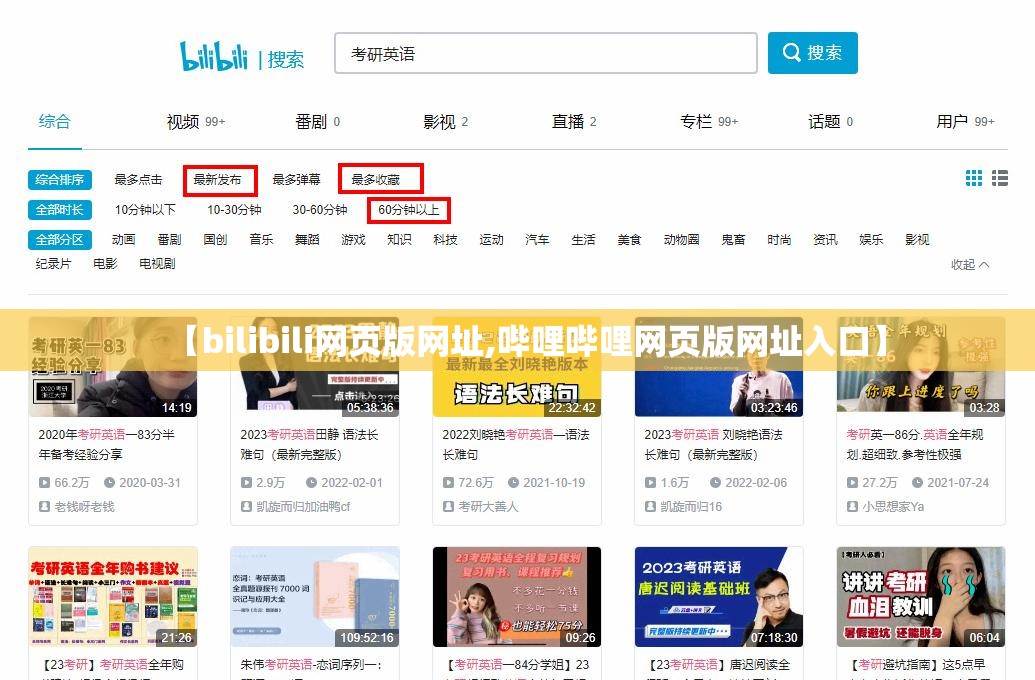This screenshot has width=1035, height=680.
Task: Sort results by 最新发布
Action: click(x=217, y=180)
